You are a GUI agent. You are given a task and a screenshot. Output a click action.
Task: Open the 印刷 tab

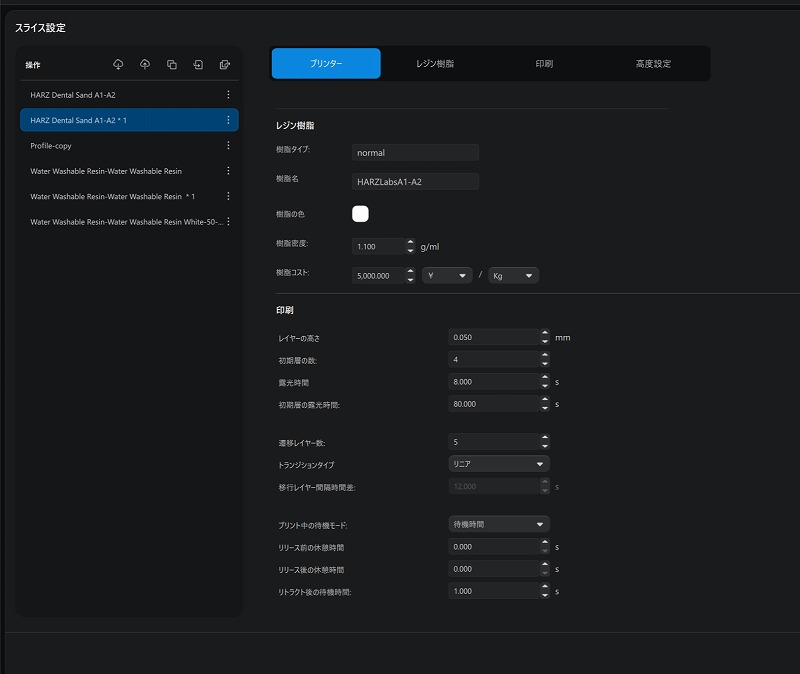(x=544, y=64)
